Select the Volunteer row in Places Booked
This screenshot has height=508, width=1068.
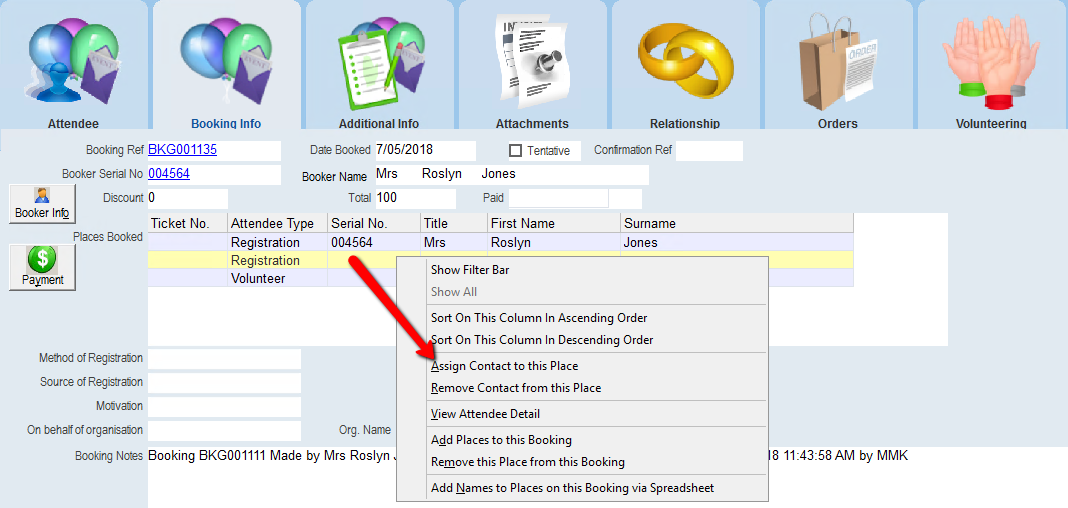click(x=258, y=279)
